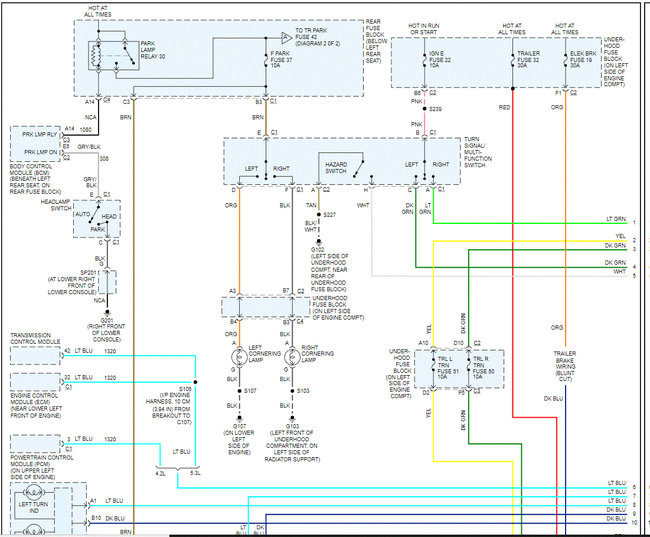Click the "WHT" label below connector H
This screenshot has width=650, height=537.
pos(363,205)
